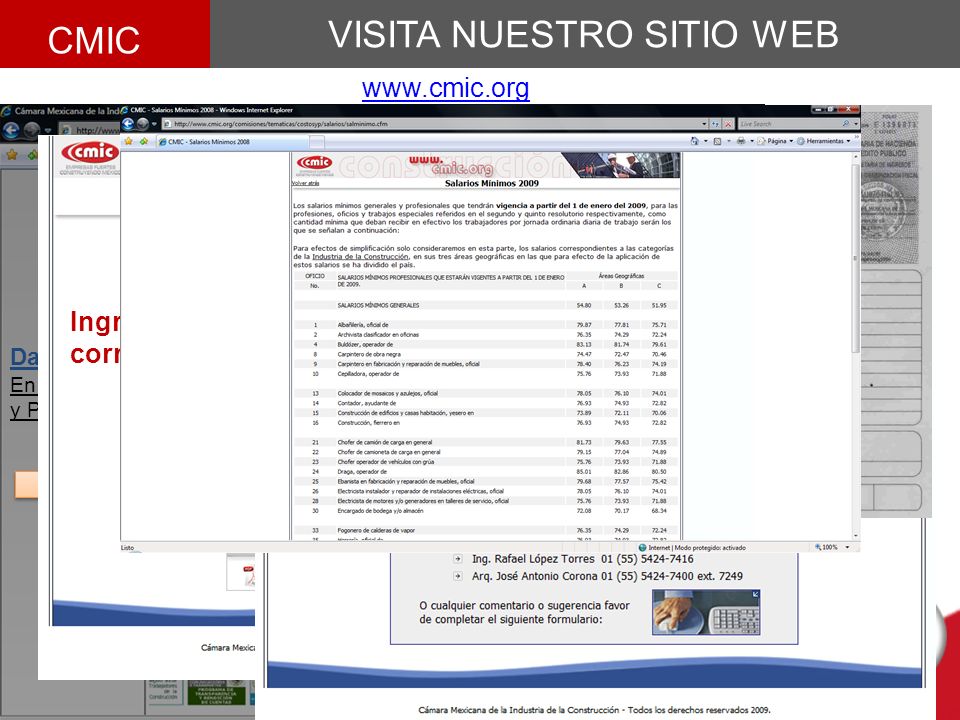The height and width of the screenshot is (720, 960).
Task: Click the Live Search magnifier icon
Action: pos(846,124)
